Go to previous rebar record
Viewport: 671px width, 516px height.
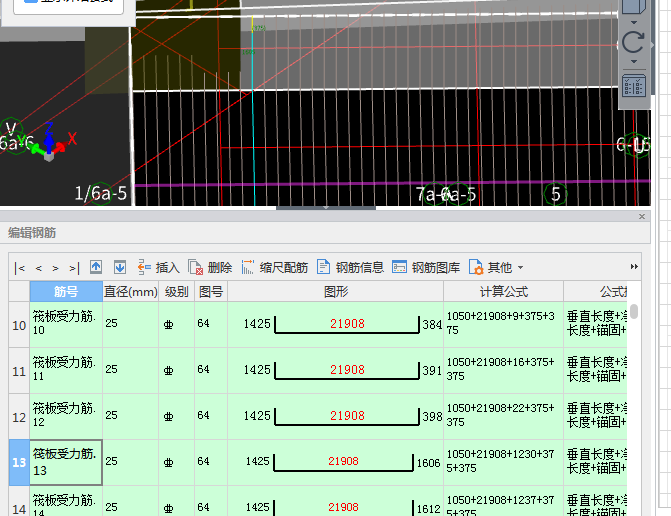(x=39, y=268)
